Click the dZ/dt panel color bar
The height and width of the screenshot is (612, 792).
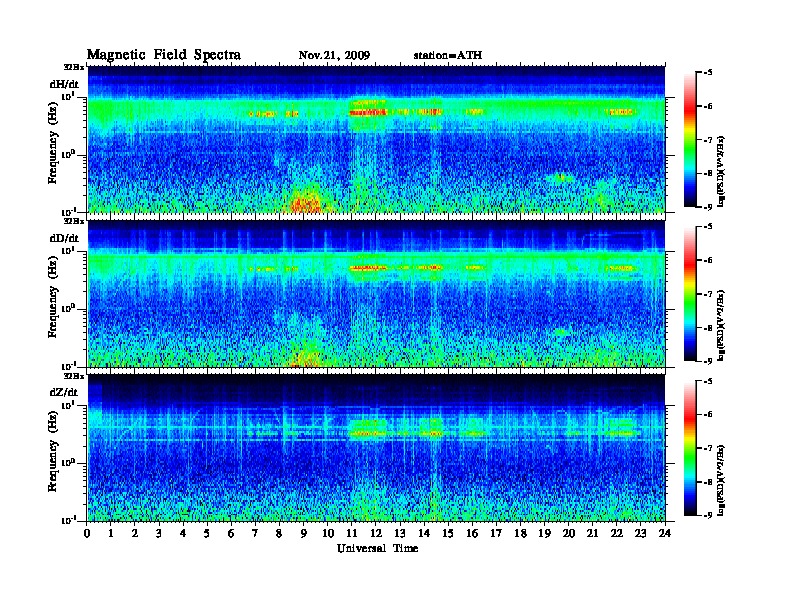[689, 448]
